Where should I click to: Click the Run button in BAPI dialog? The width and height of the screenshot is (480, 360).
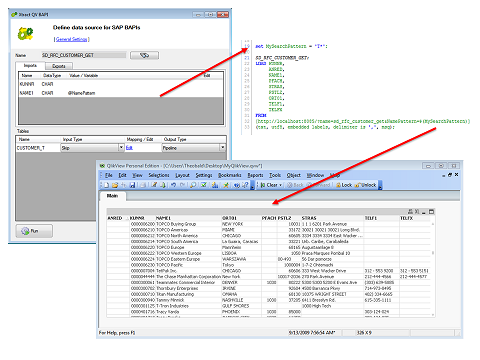[x=34, y=231]
